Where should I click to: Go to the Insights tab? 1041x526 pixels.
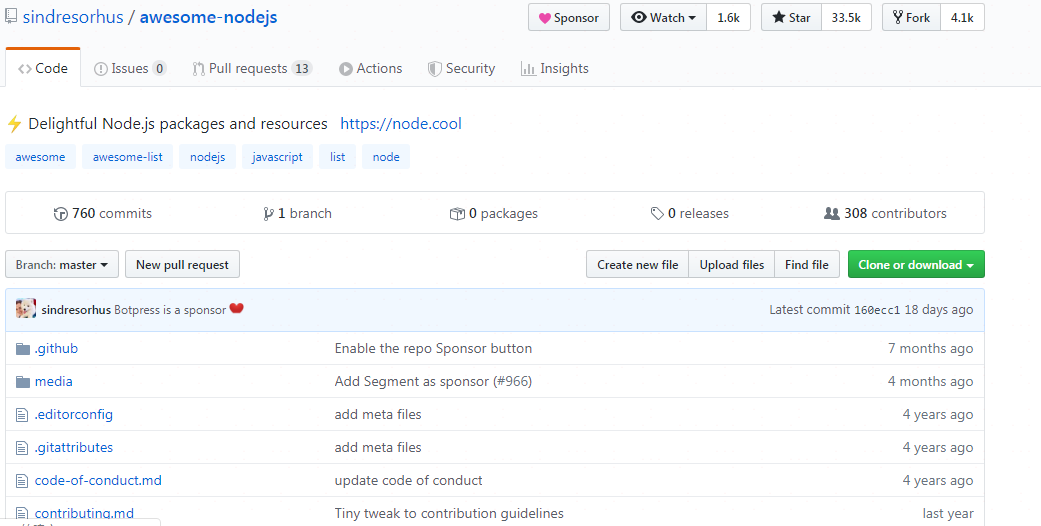tap(554, 69)
